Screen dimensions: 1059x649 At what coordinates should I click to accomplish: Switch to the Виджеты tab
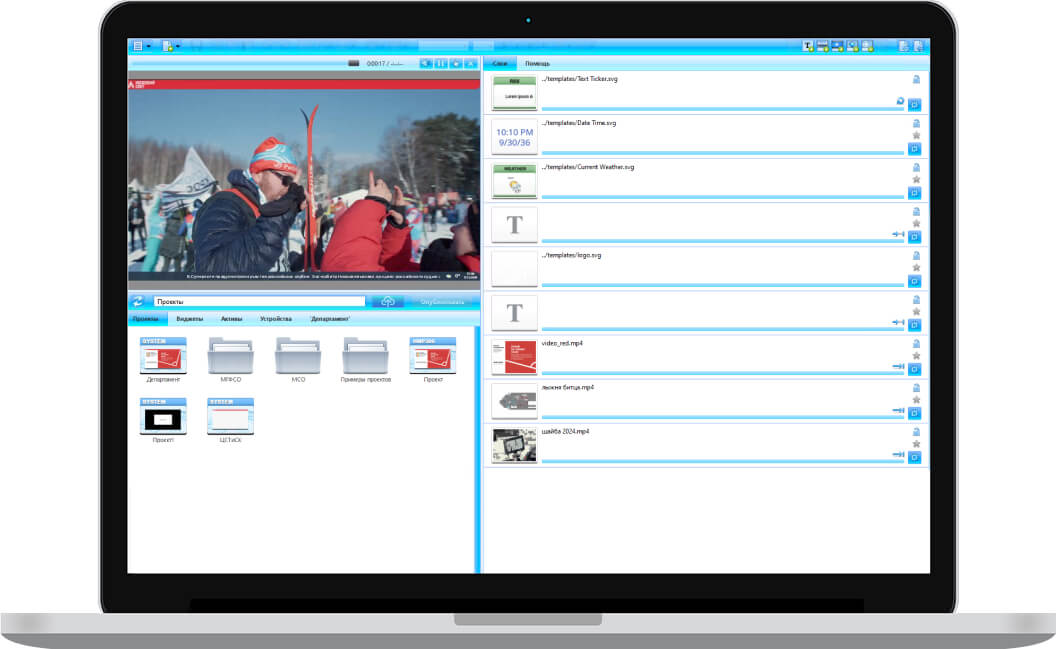190,319
